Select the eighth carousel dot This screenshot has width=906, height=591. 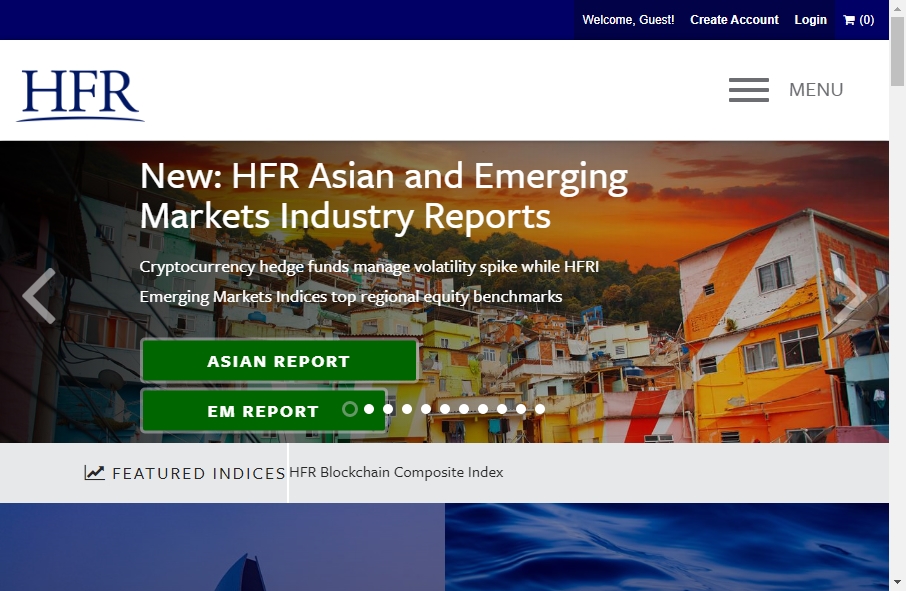click(483, 409)
